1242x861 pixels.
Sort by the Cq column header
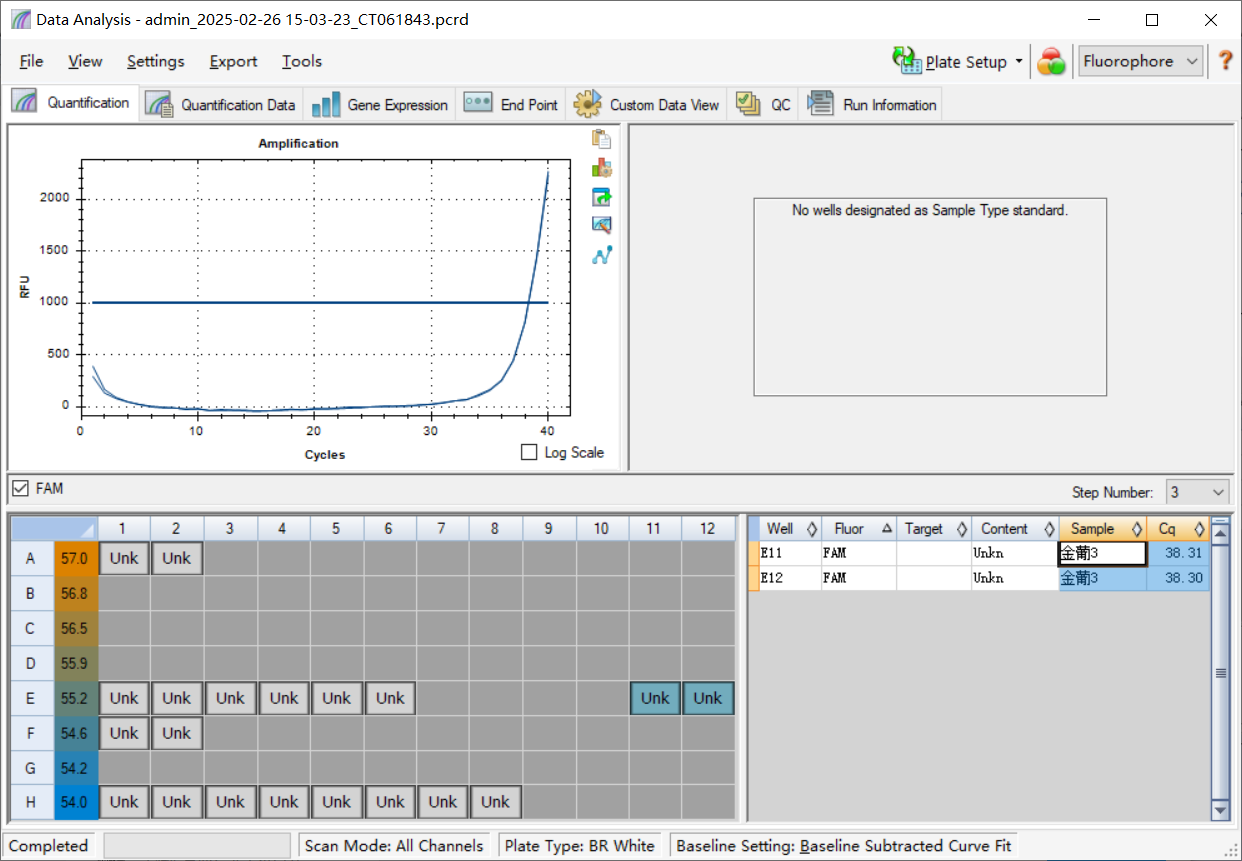[x=1178, y=529]
